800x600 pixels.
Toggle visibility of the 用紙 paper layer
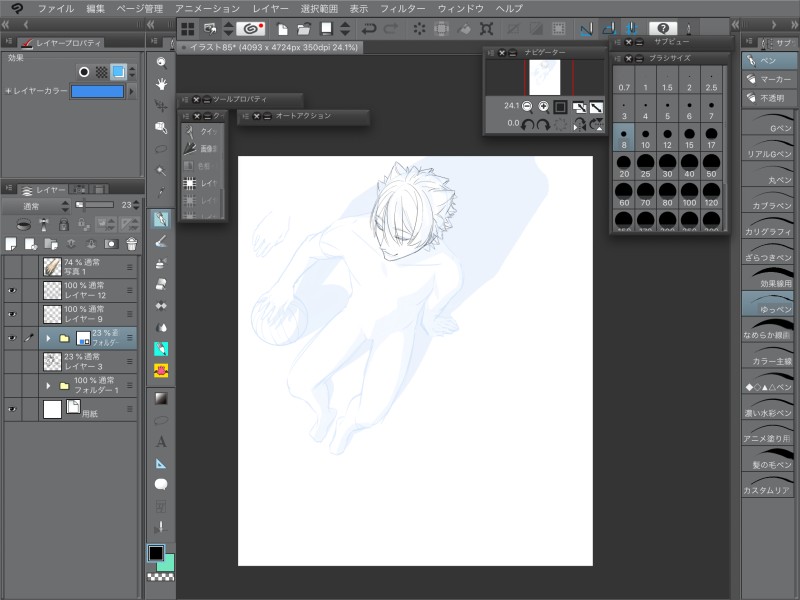12,409
